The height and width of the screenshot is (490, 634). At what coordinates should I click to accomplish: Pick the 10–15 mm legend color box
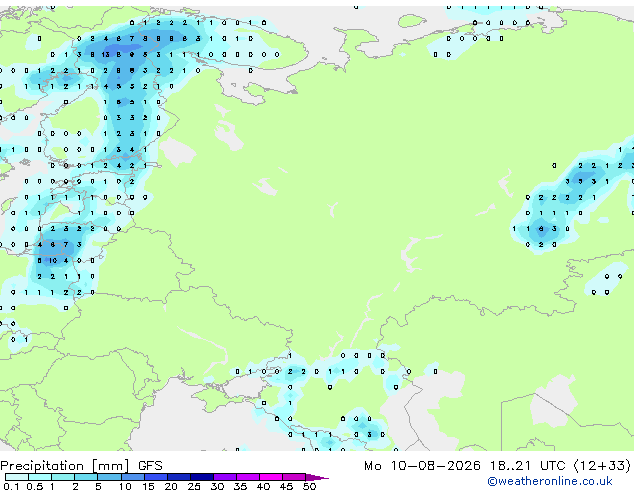click(132, 477)
